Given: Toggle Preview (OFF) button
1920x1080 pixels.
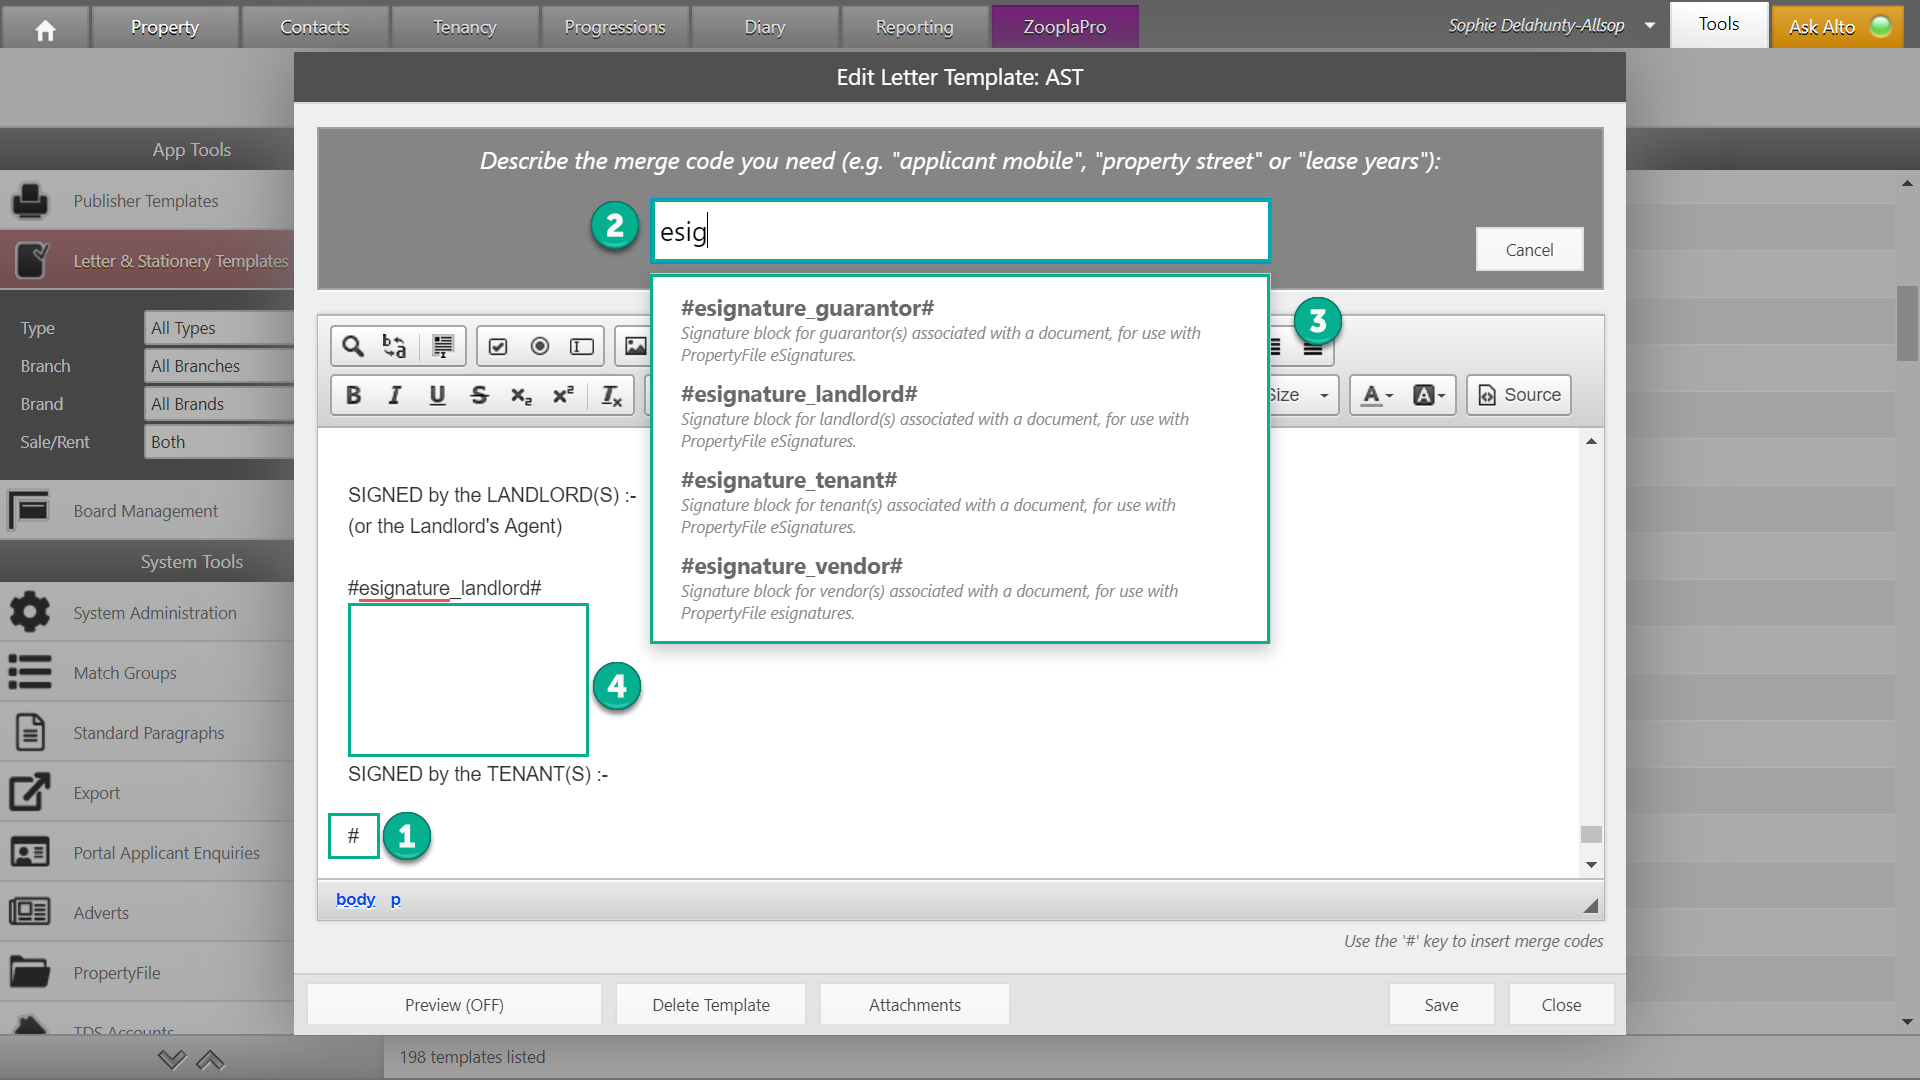Looking at the screenshot, I should click(454, 1004).
